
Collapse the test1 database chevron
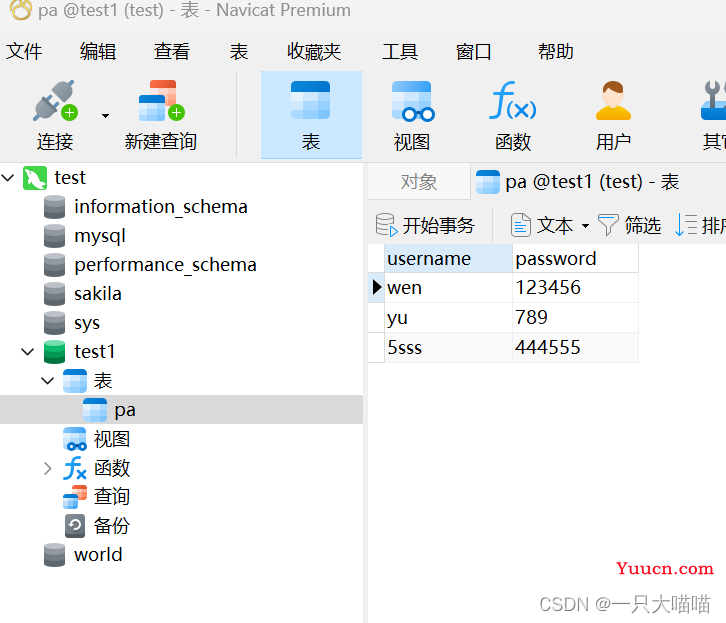(28, 352)
